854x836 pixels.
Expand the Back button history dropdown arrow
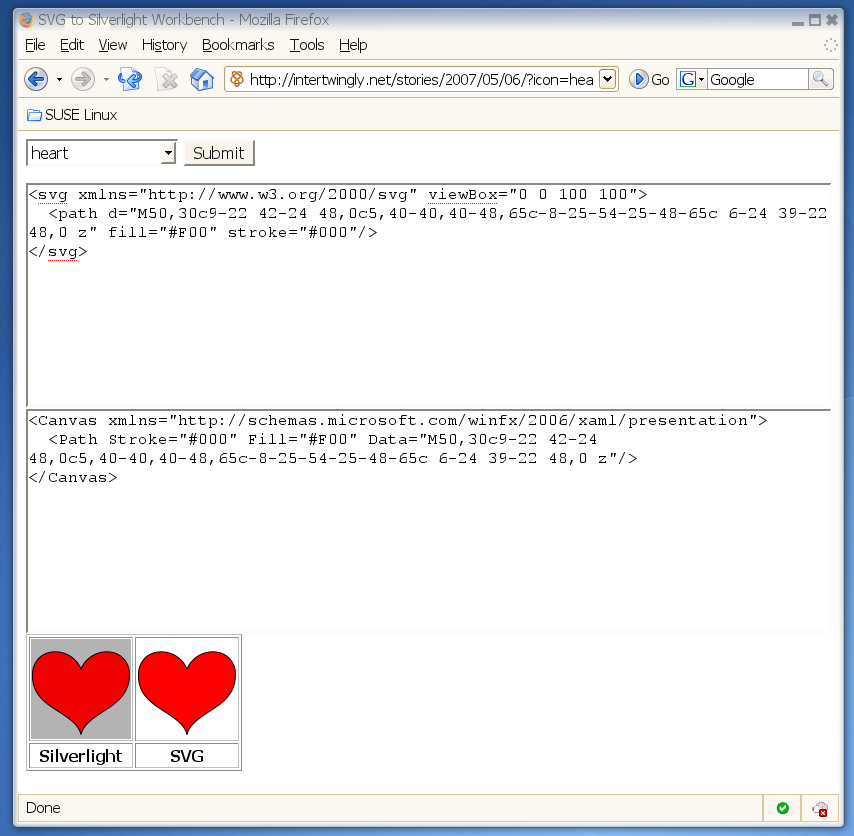tap(59, 80)
